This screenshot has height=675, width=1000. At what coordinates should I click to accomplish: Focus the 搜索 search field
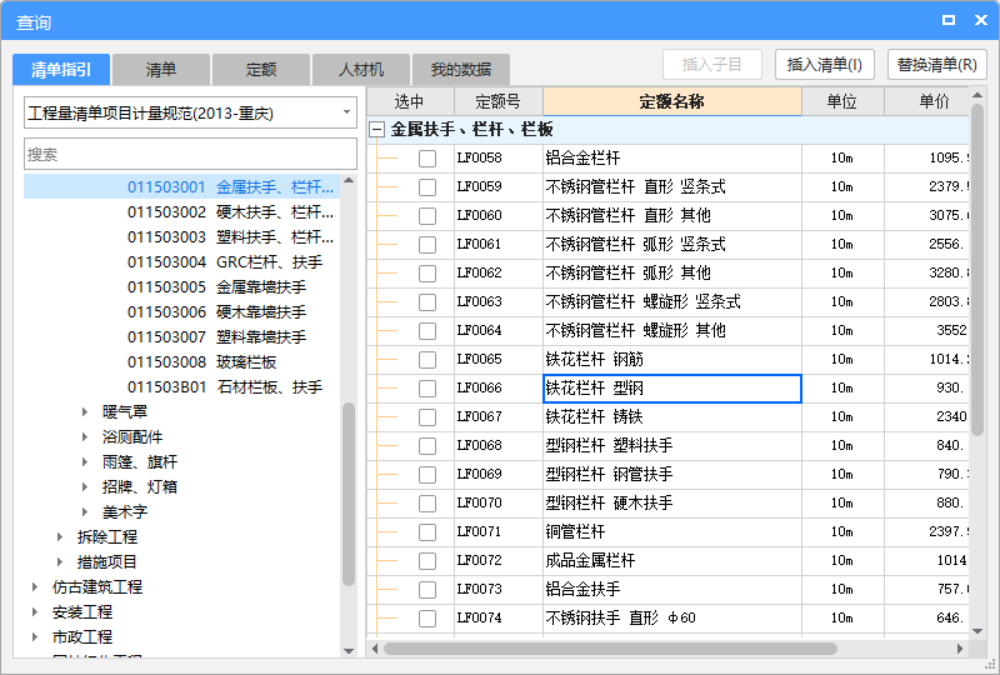point(190,154)
